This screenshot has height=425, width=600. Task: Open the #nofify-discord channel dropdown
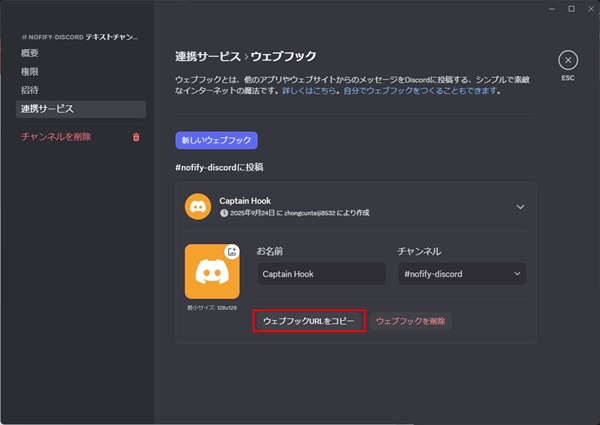click(462, 274)
